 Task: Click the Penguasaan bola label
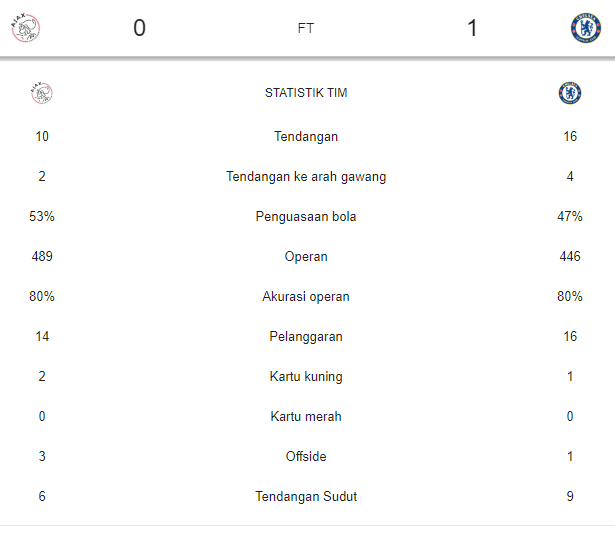pos(306,217)
